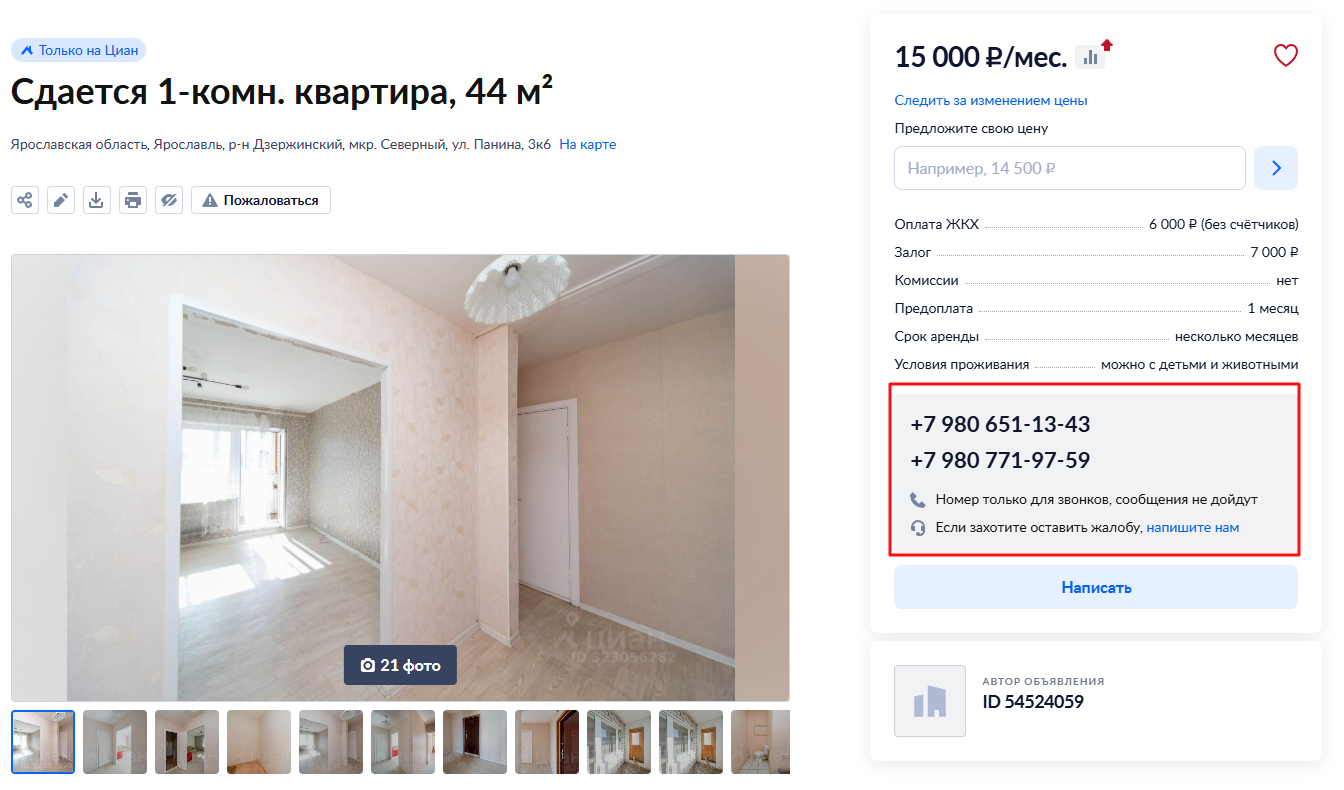Submit offered price with arrow button
Viewport: 1344px width, 790px height.
click(1276, 168)
